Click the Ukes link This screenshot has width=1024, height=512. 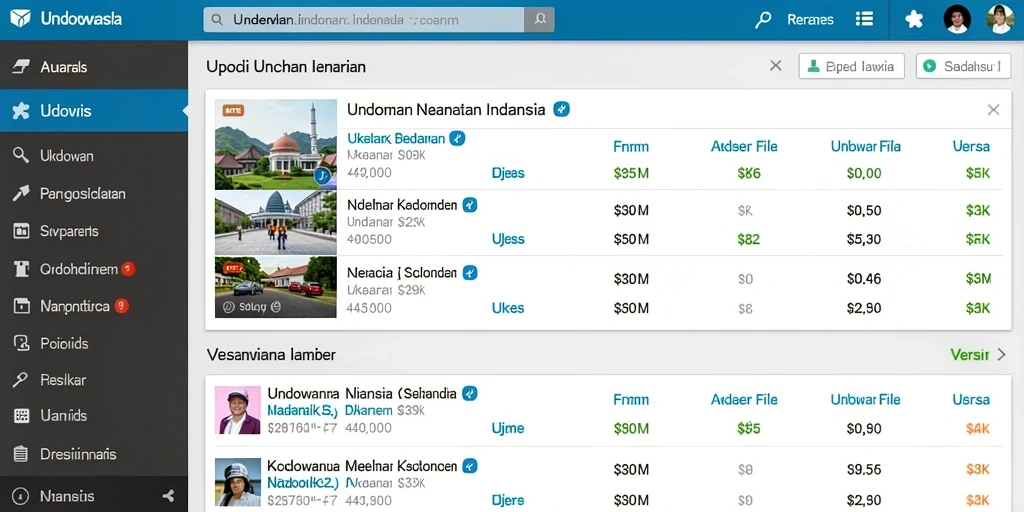pyautogui.click(x=508, y=308)
